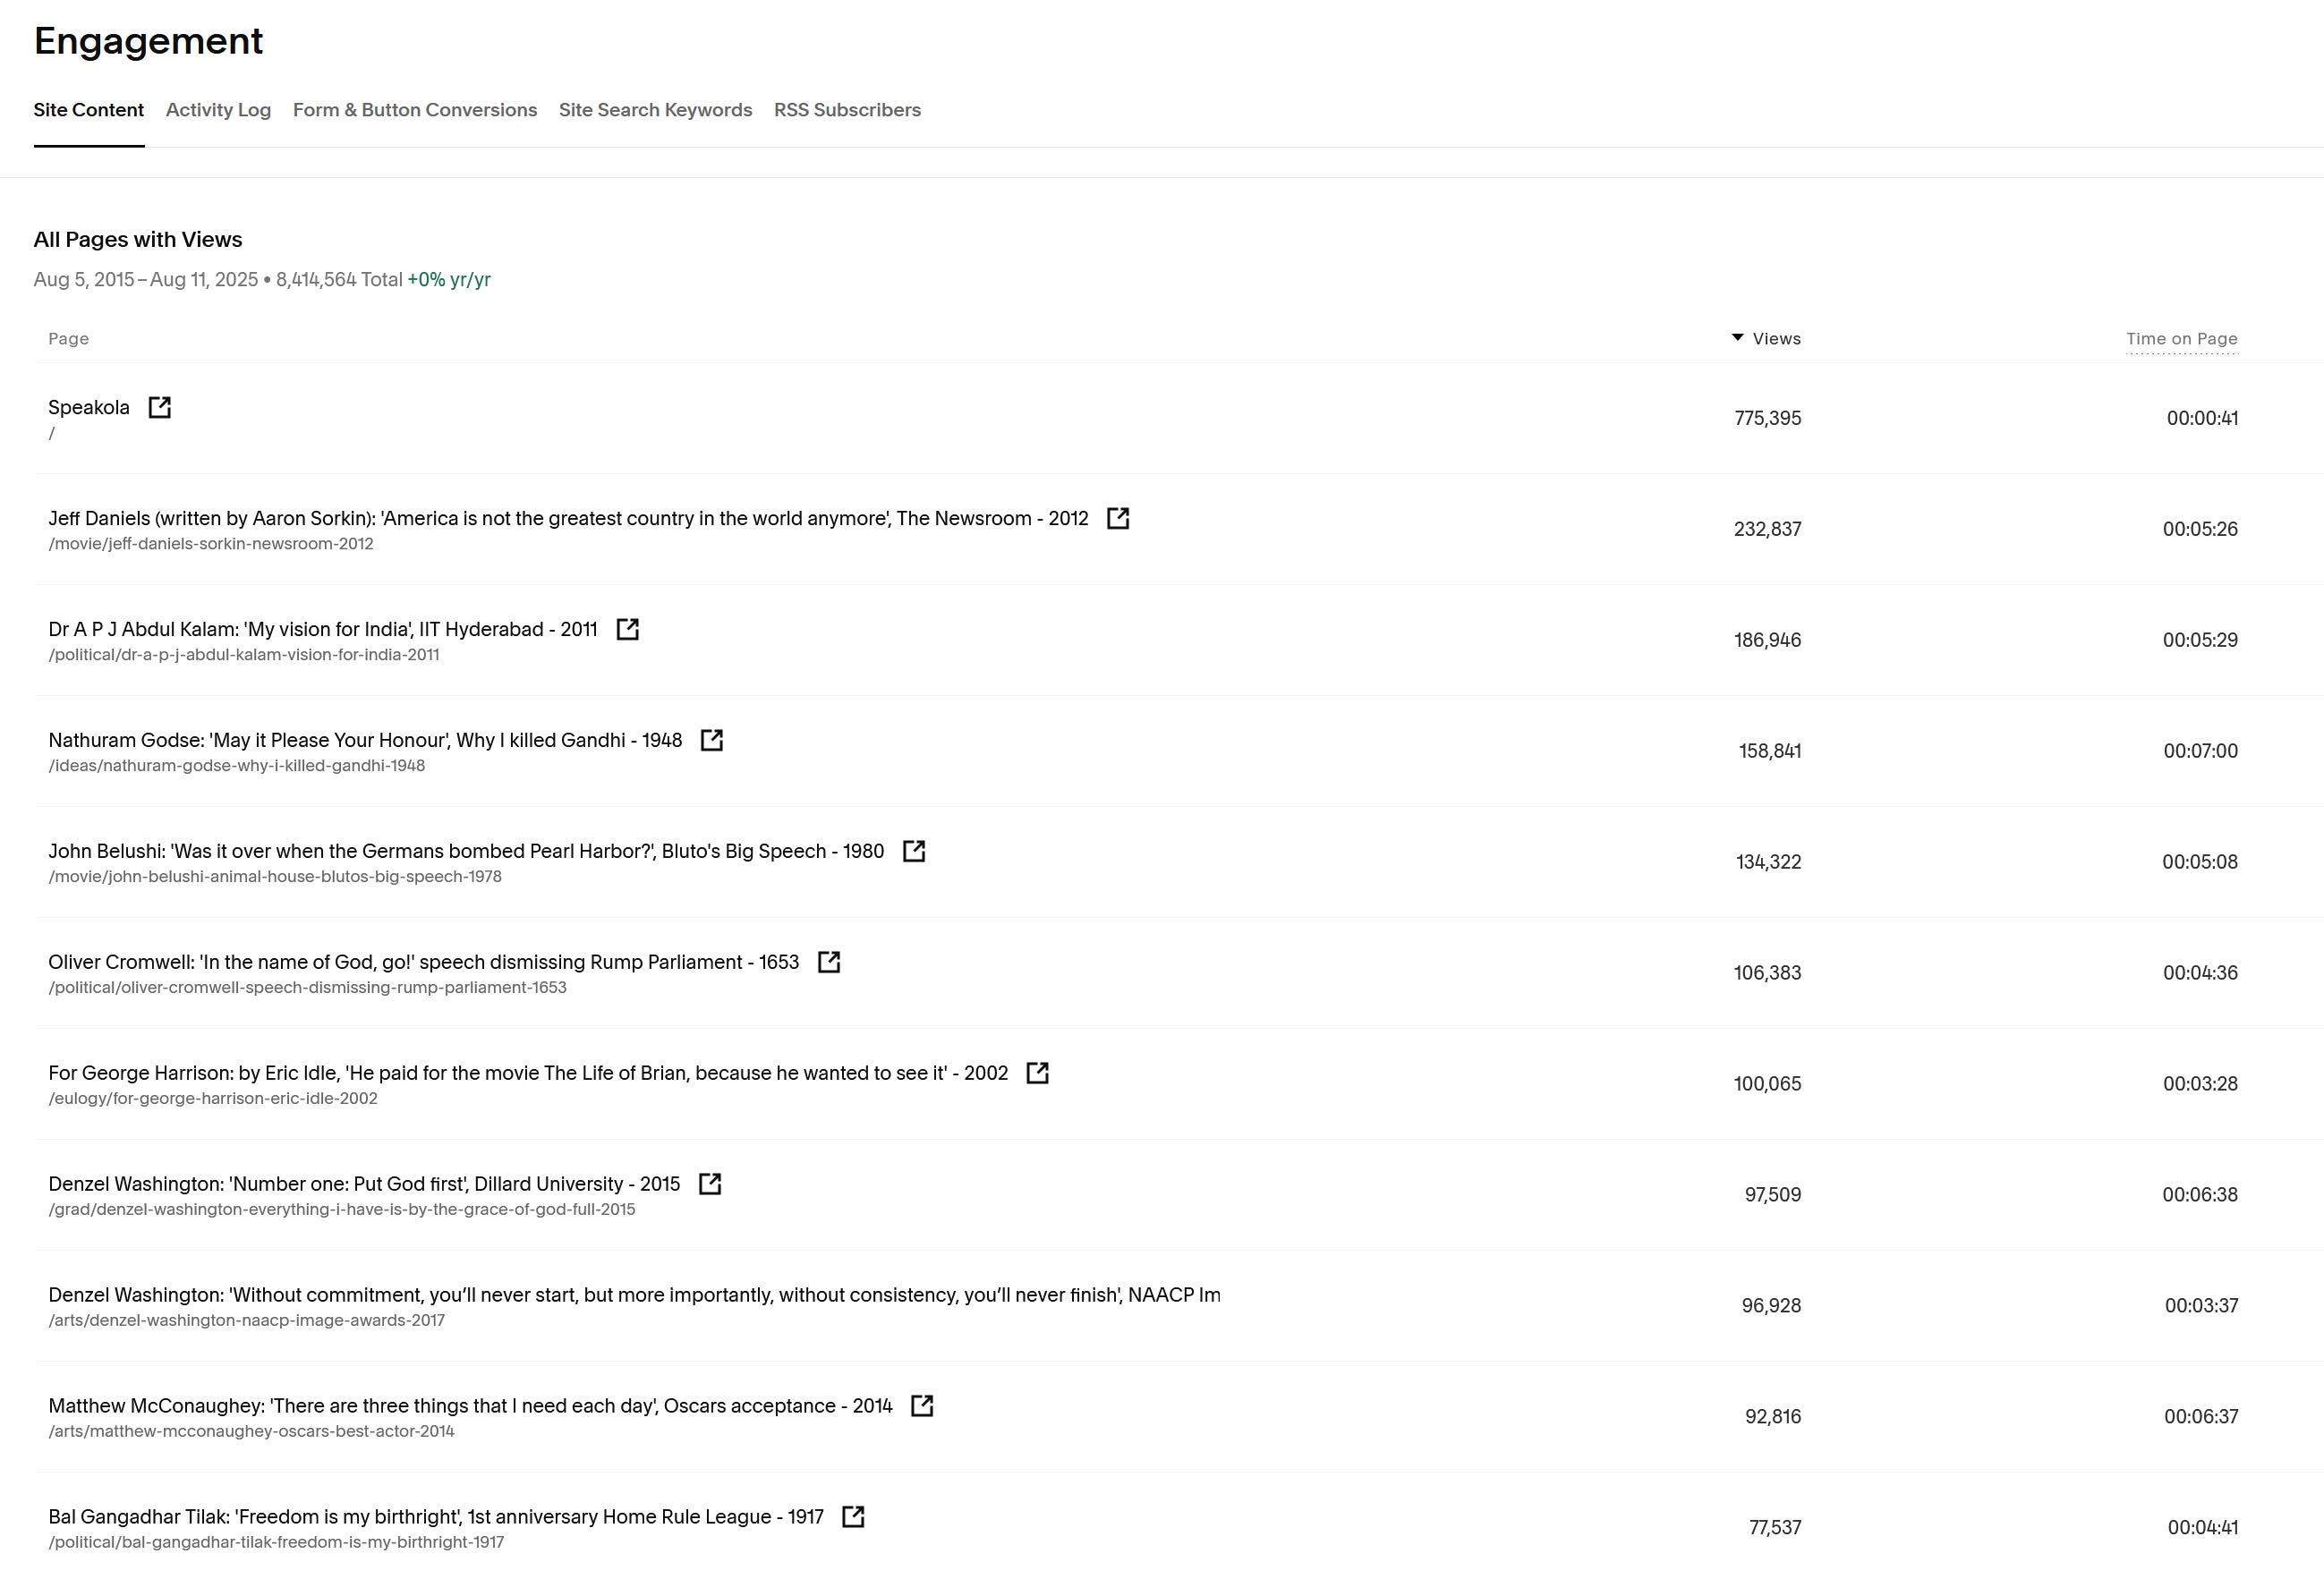Sort by Views column descending arrow
This screenshot has height=1579, width=2324.
(1737, 338)
